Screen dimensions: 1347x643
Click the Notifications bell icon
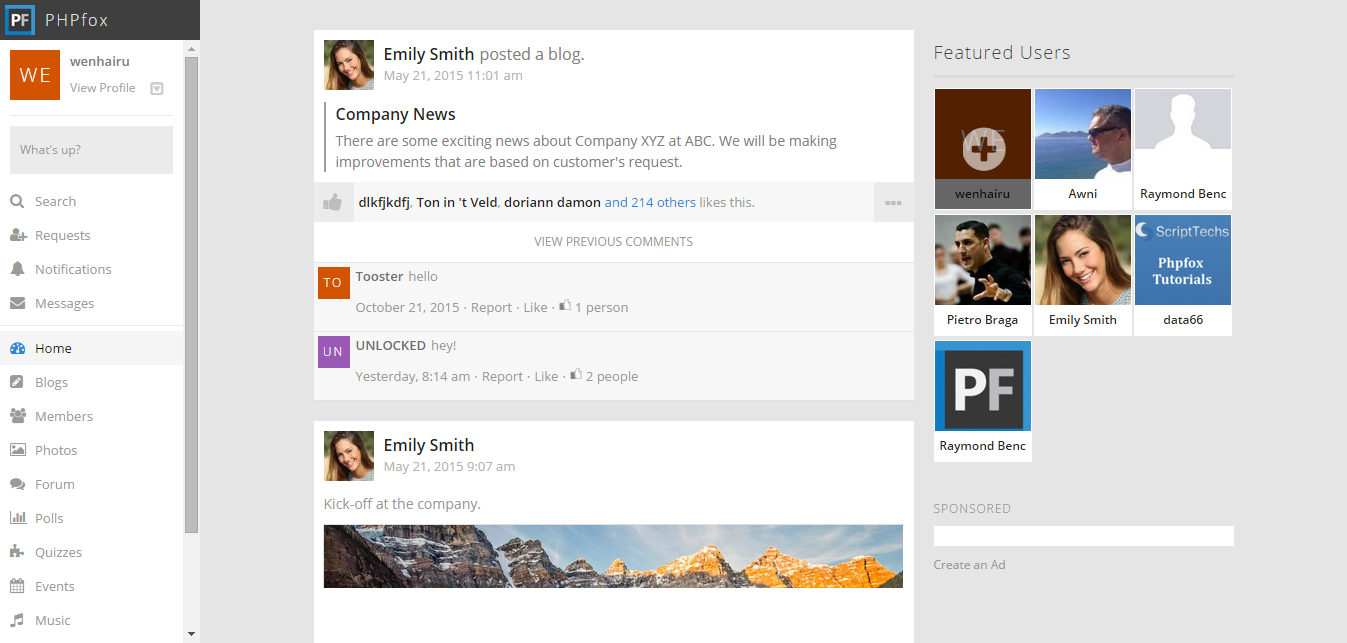click(17, 269)
